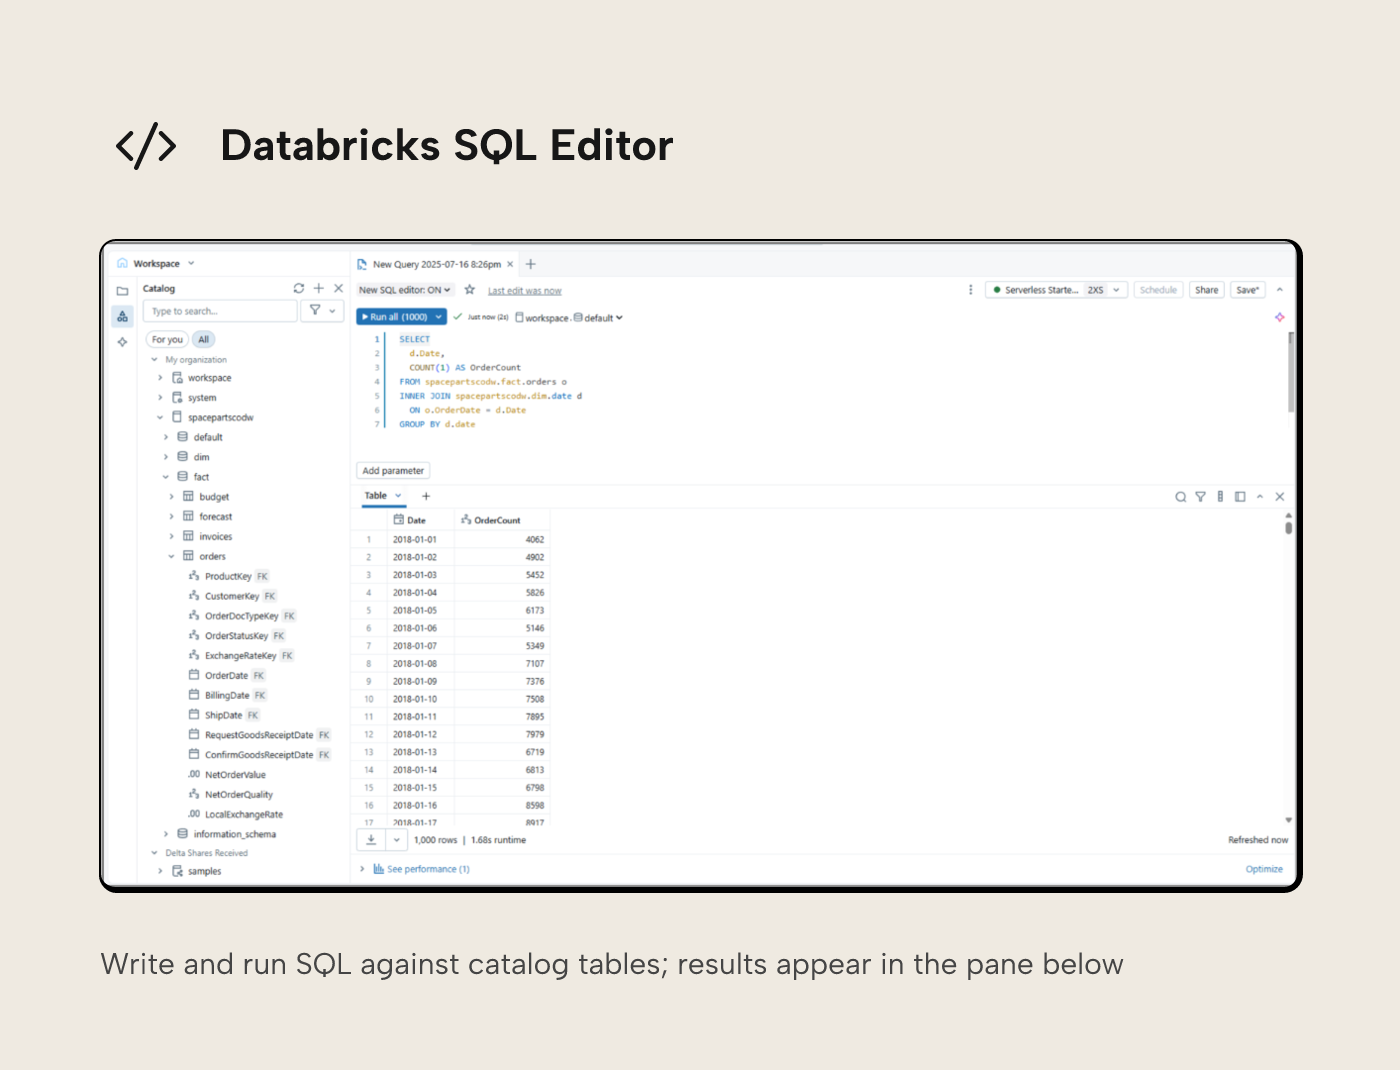This screenshot has height=1070, width=1400.
Task: Open the folder browser icon in left sidebar
Action: click(122, 291)
